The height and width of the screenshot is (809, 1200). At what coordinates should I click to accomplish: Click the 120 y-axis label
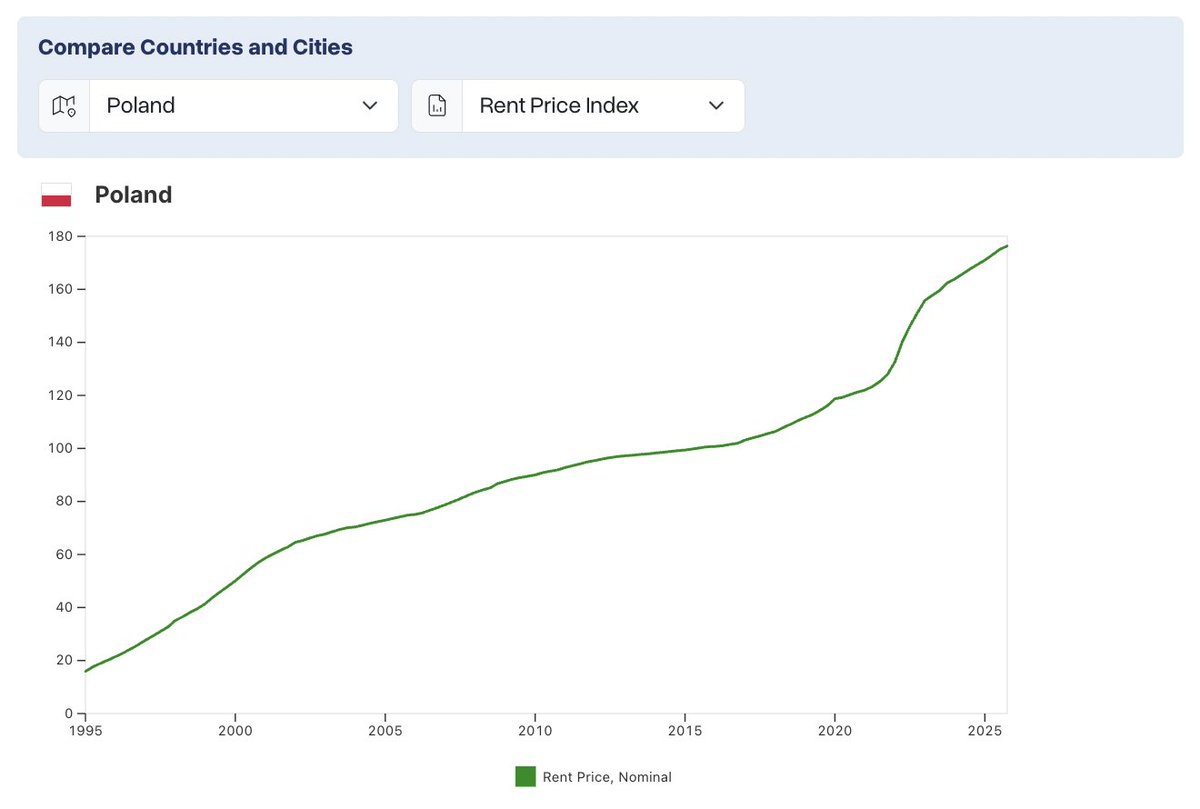click(60, 395)
